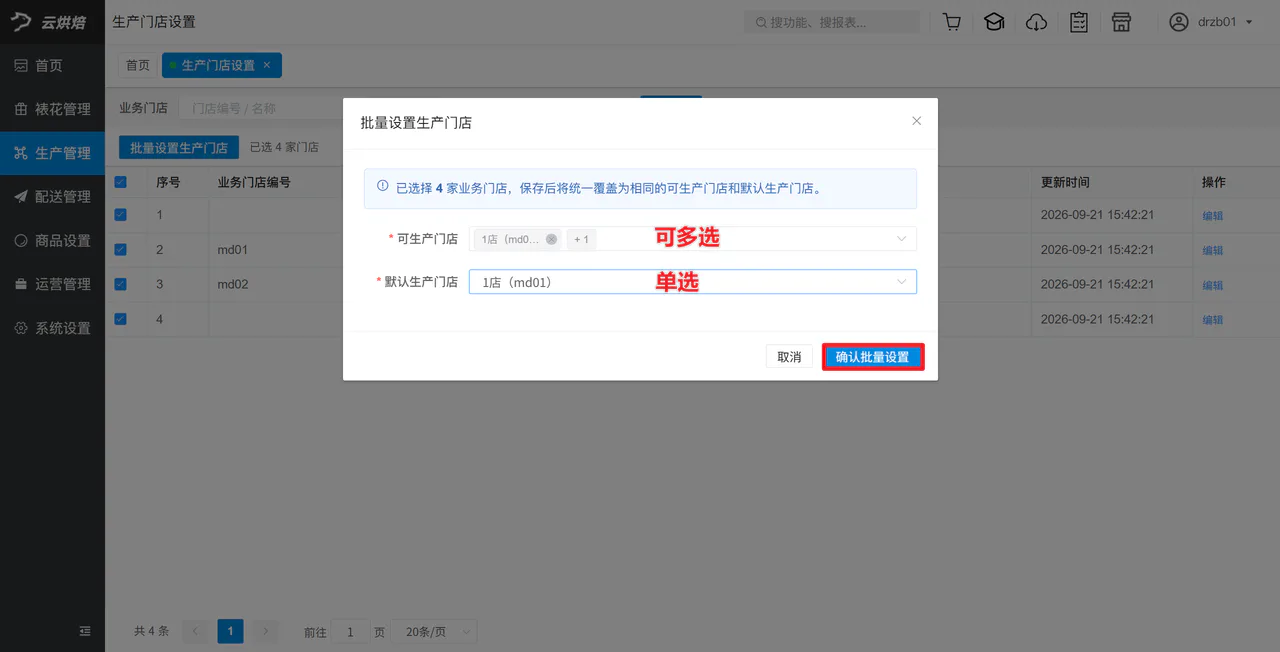Toggle the select-all checkbox in table header
1280x652 pixels.
(121, 182)
